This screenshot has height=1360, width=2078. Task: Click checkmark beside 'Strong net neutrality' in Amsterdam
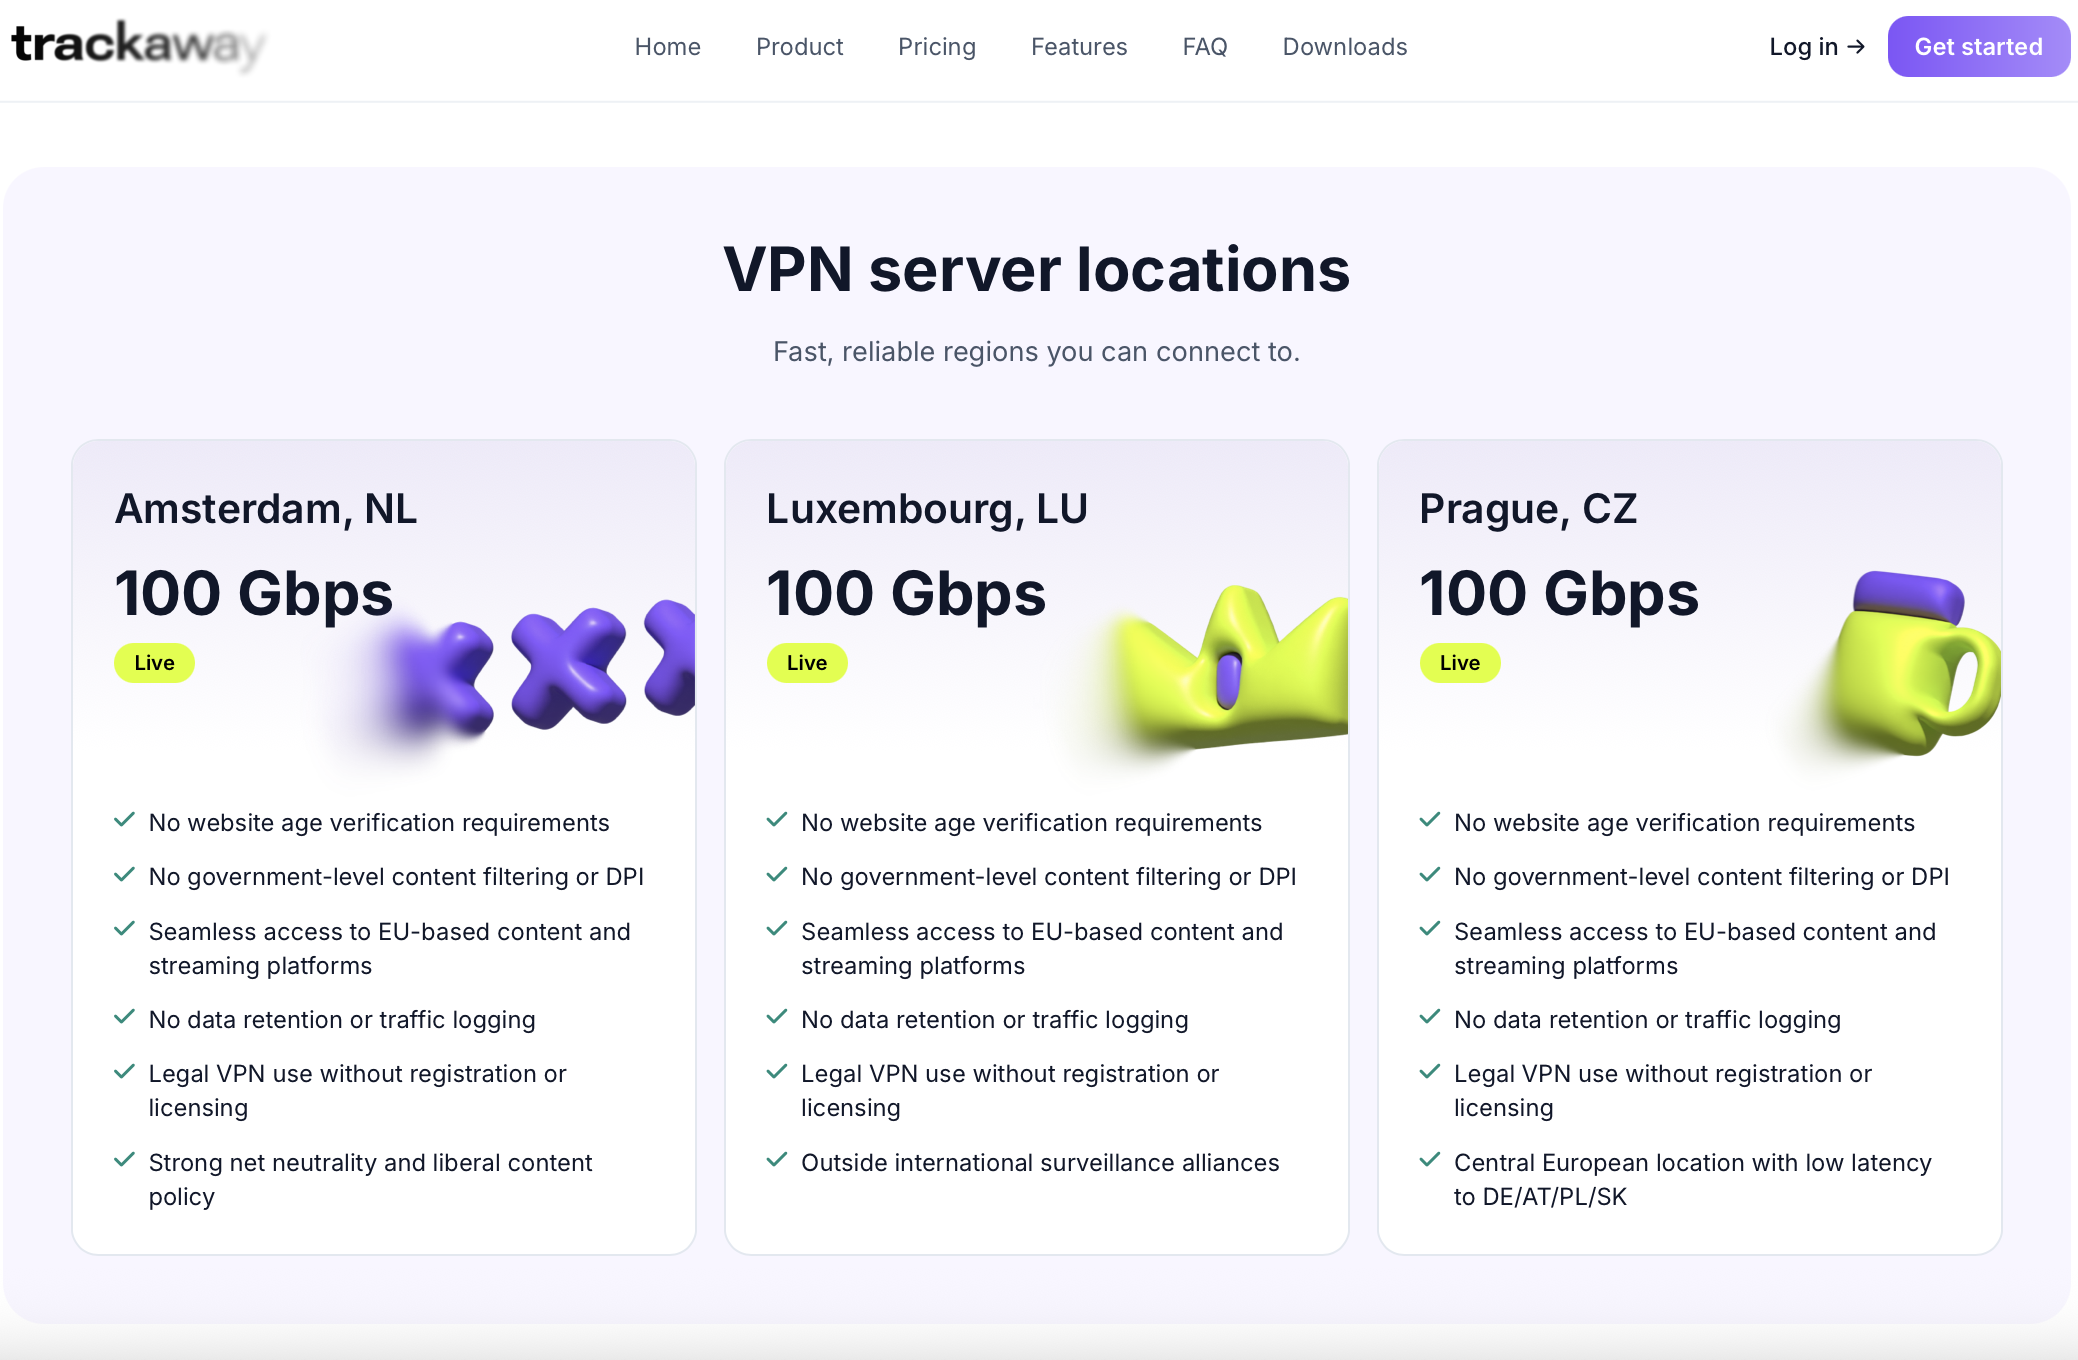tap(124, 1160)
